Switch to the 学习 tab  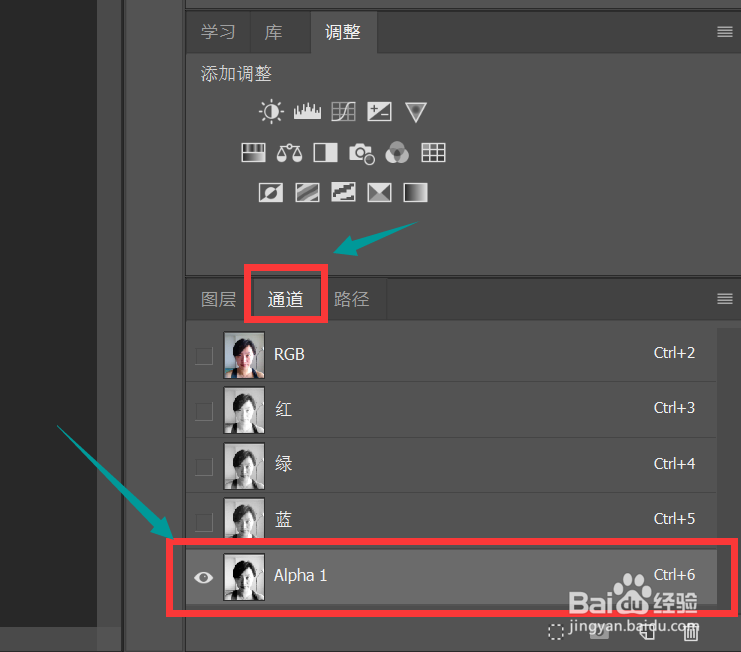pyautogui.click(x=218, y=32)
